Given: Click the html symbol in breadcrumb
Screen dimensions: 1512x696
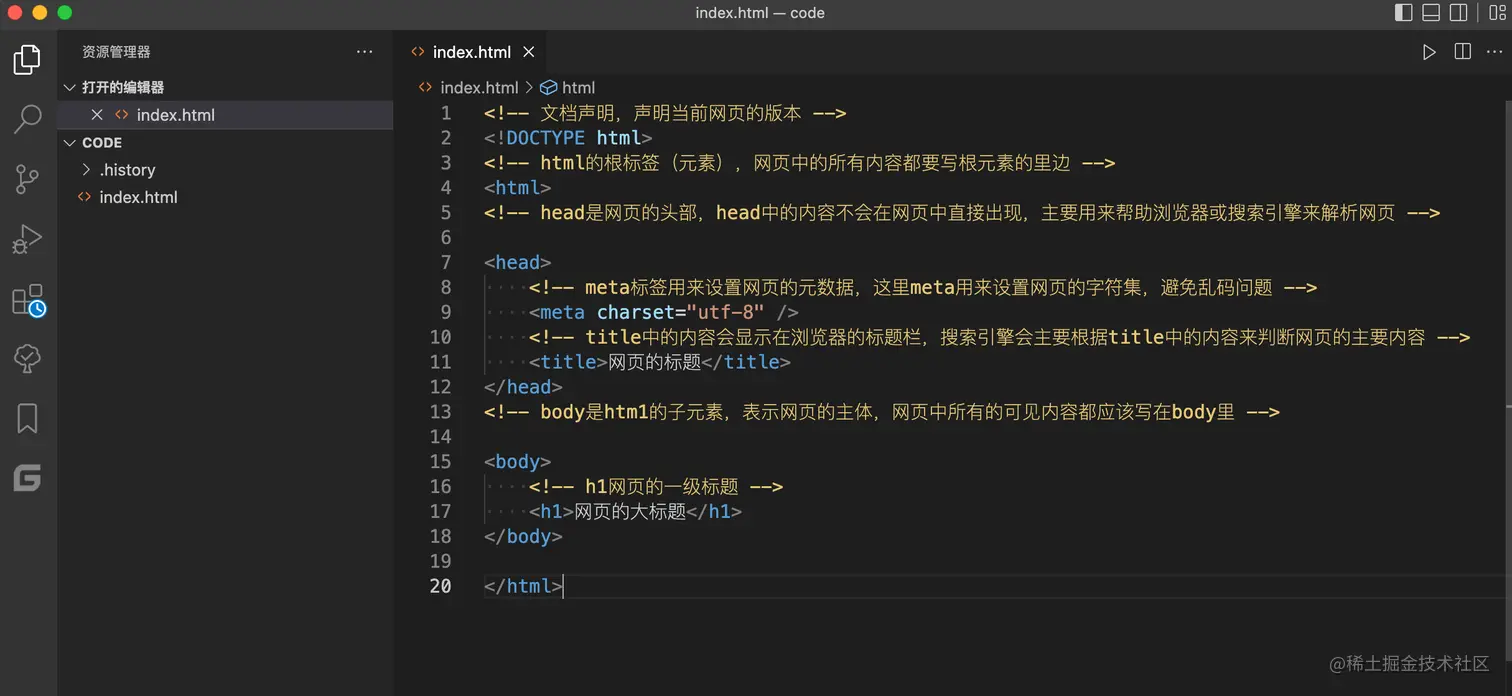Looking at the screenshot, I should tap(578, 87).
